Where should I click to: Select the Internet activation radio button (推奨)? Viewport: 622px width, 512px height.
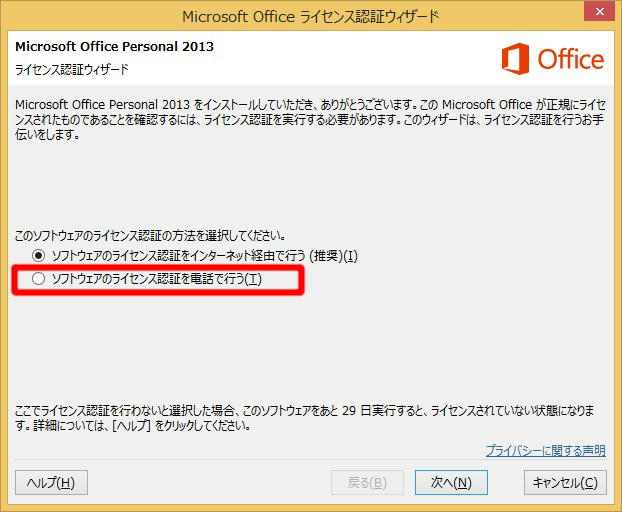tap(38, 256)
